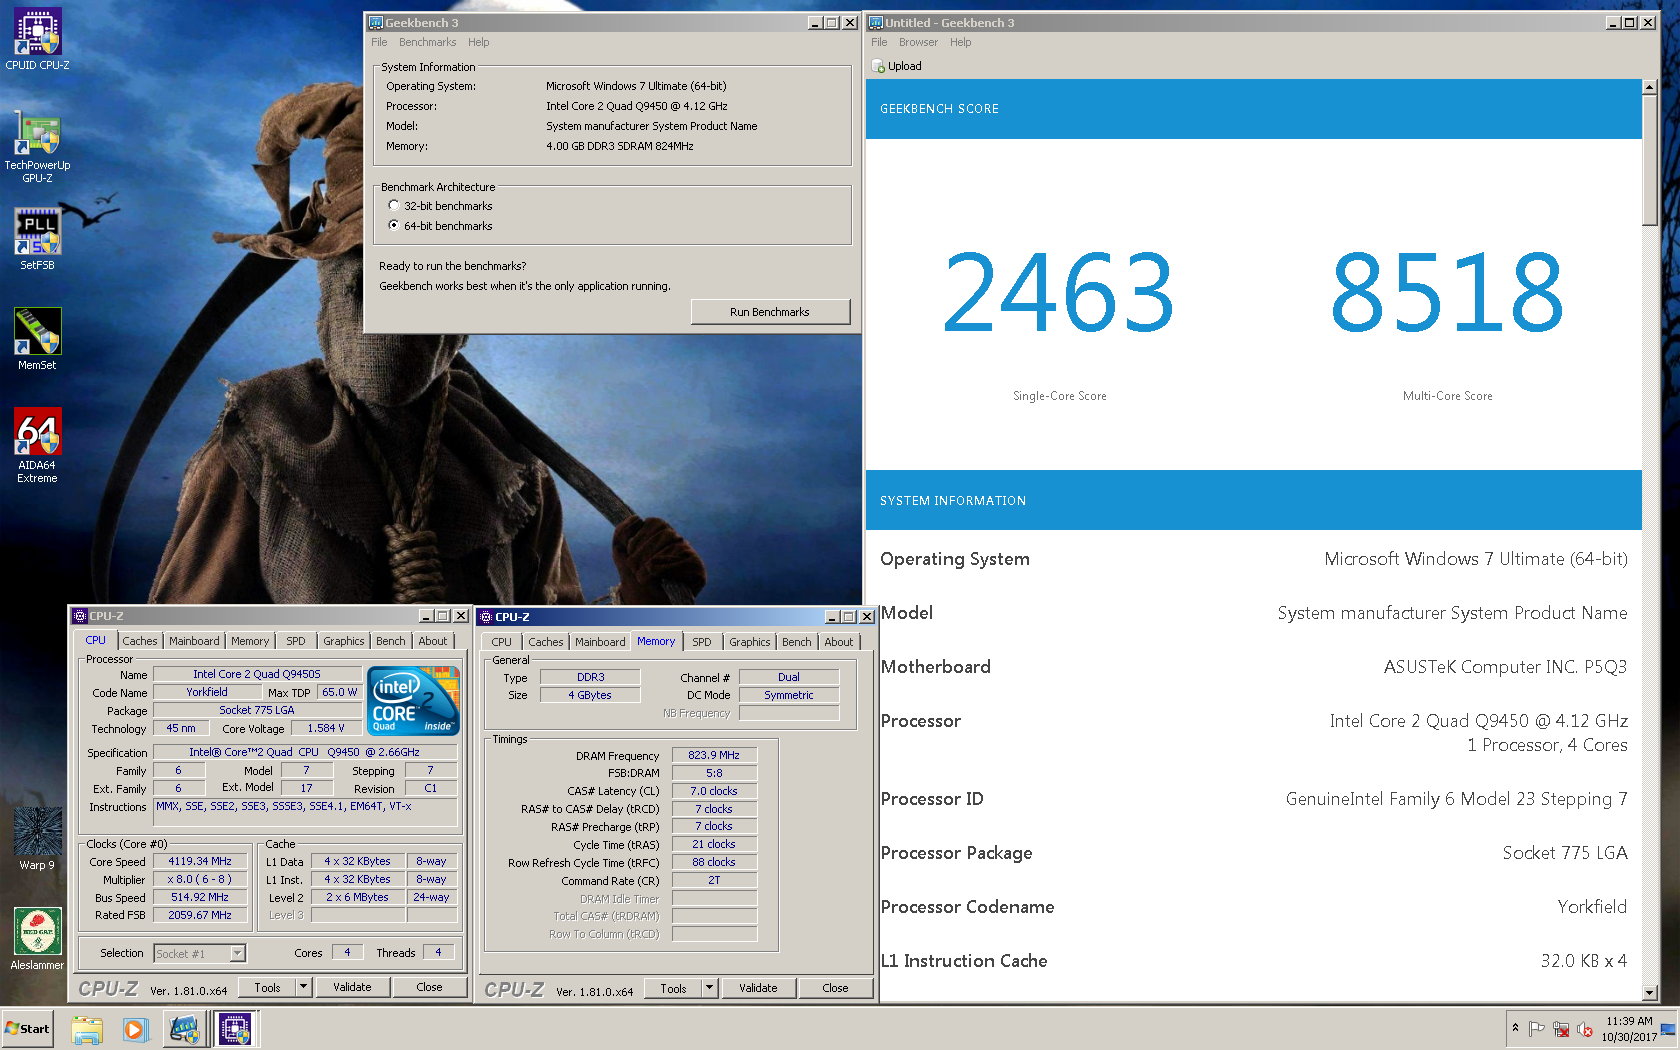
Task: Click Run Benchmarks button
Action: click(770, 312)
